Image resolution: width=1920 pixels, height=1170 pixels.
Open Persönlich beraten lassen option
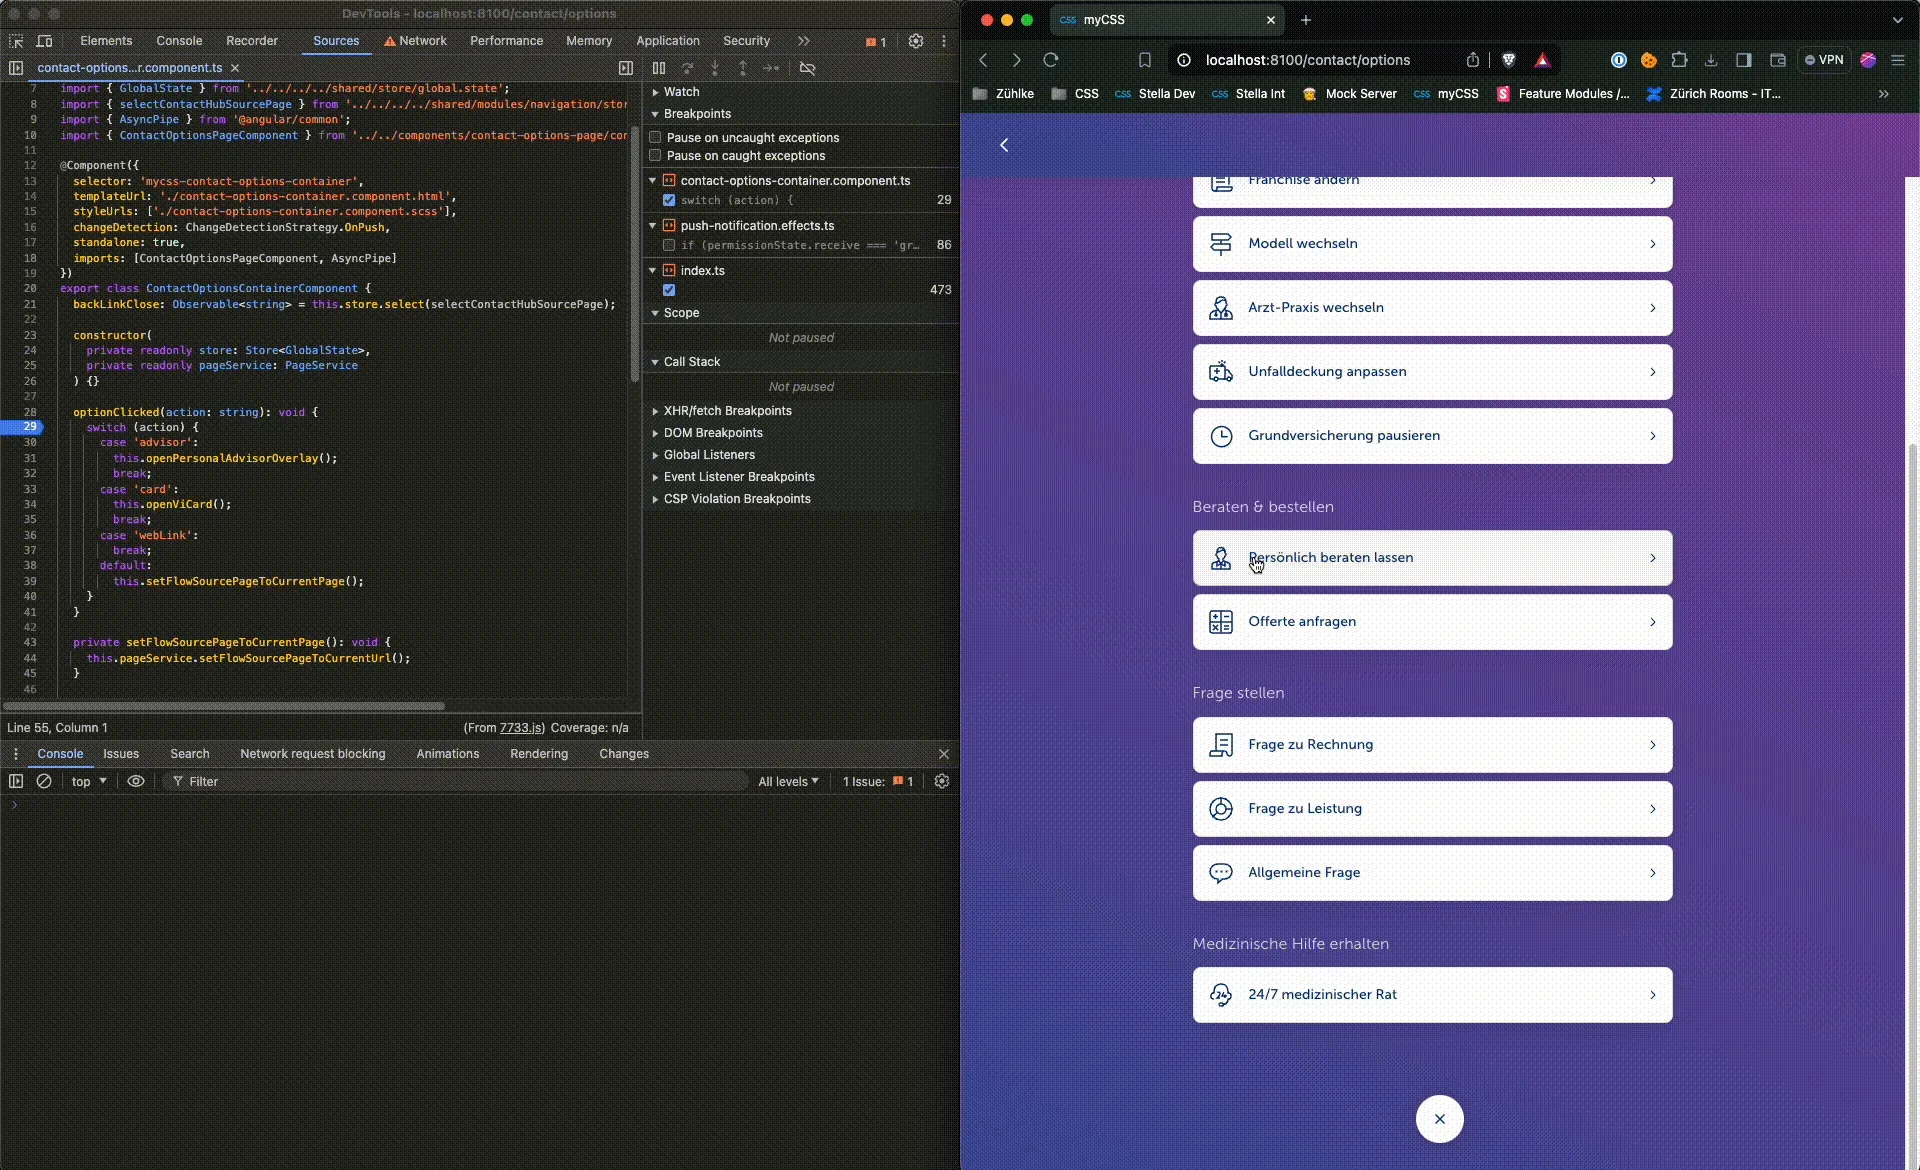tap(1432, 558)
